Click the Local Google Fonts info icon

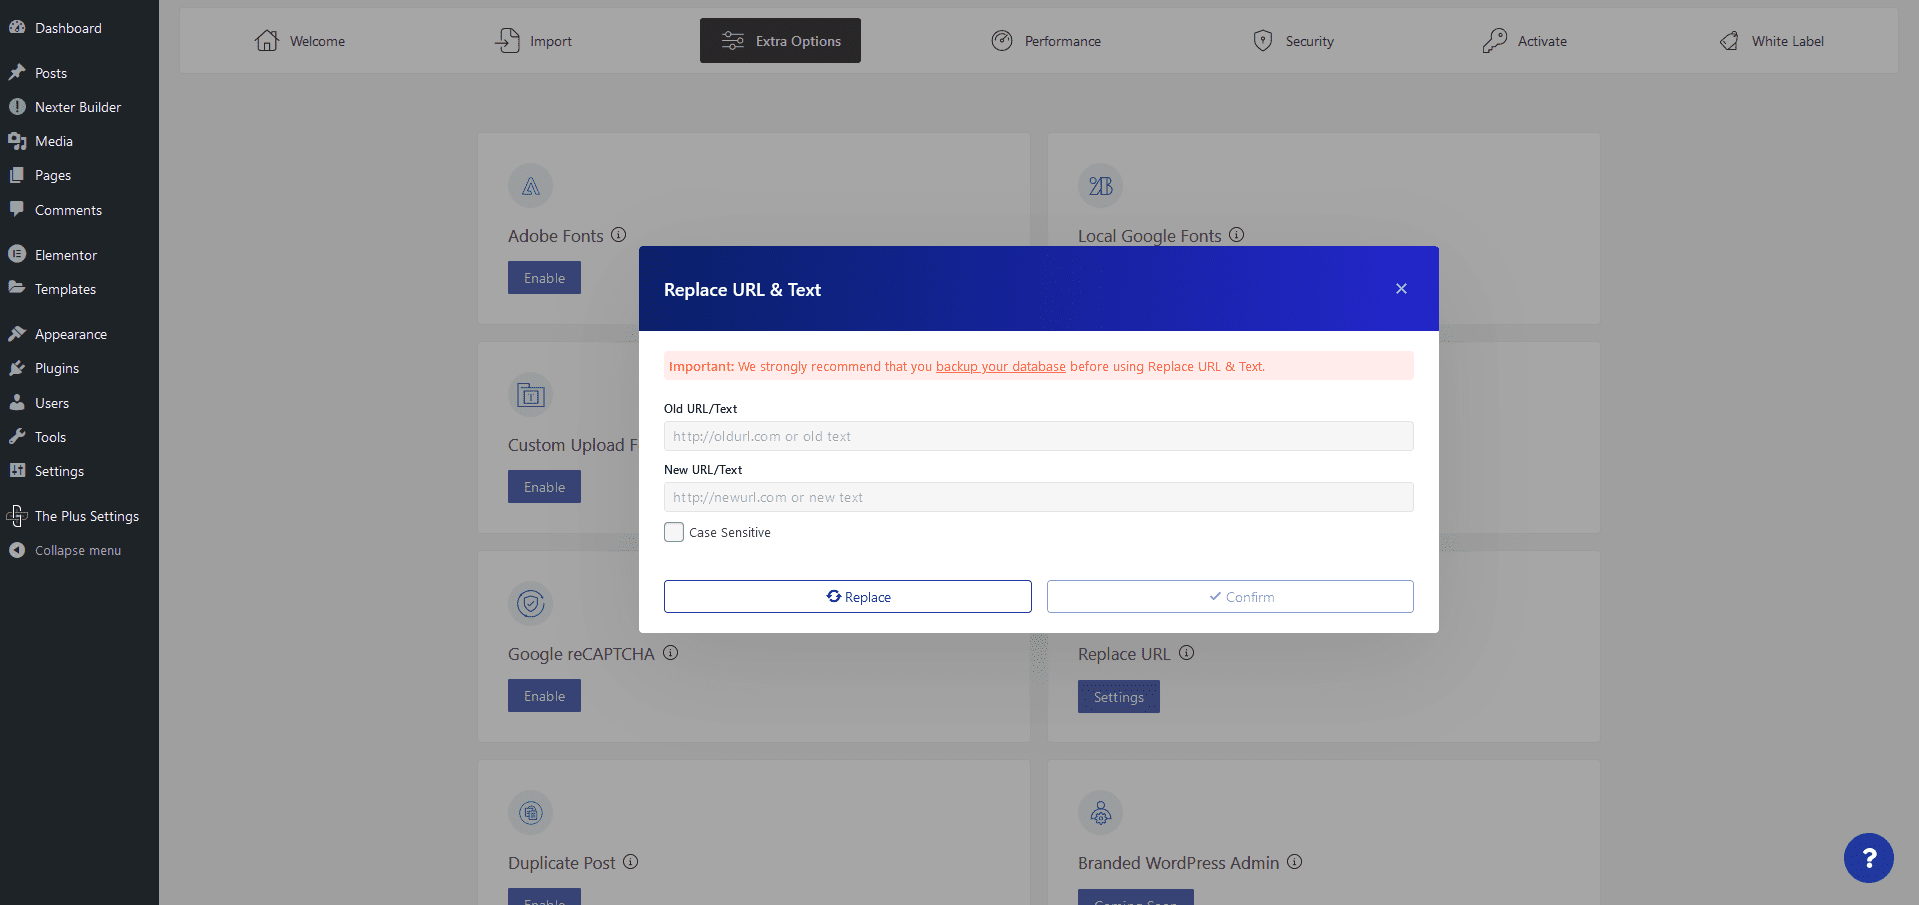tap(1237, 235)
